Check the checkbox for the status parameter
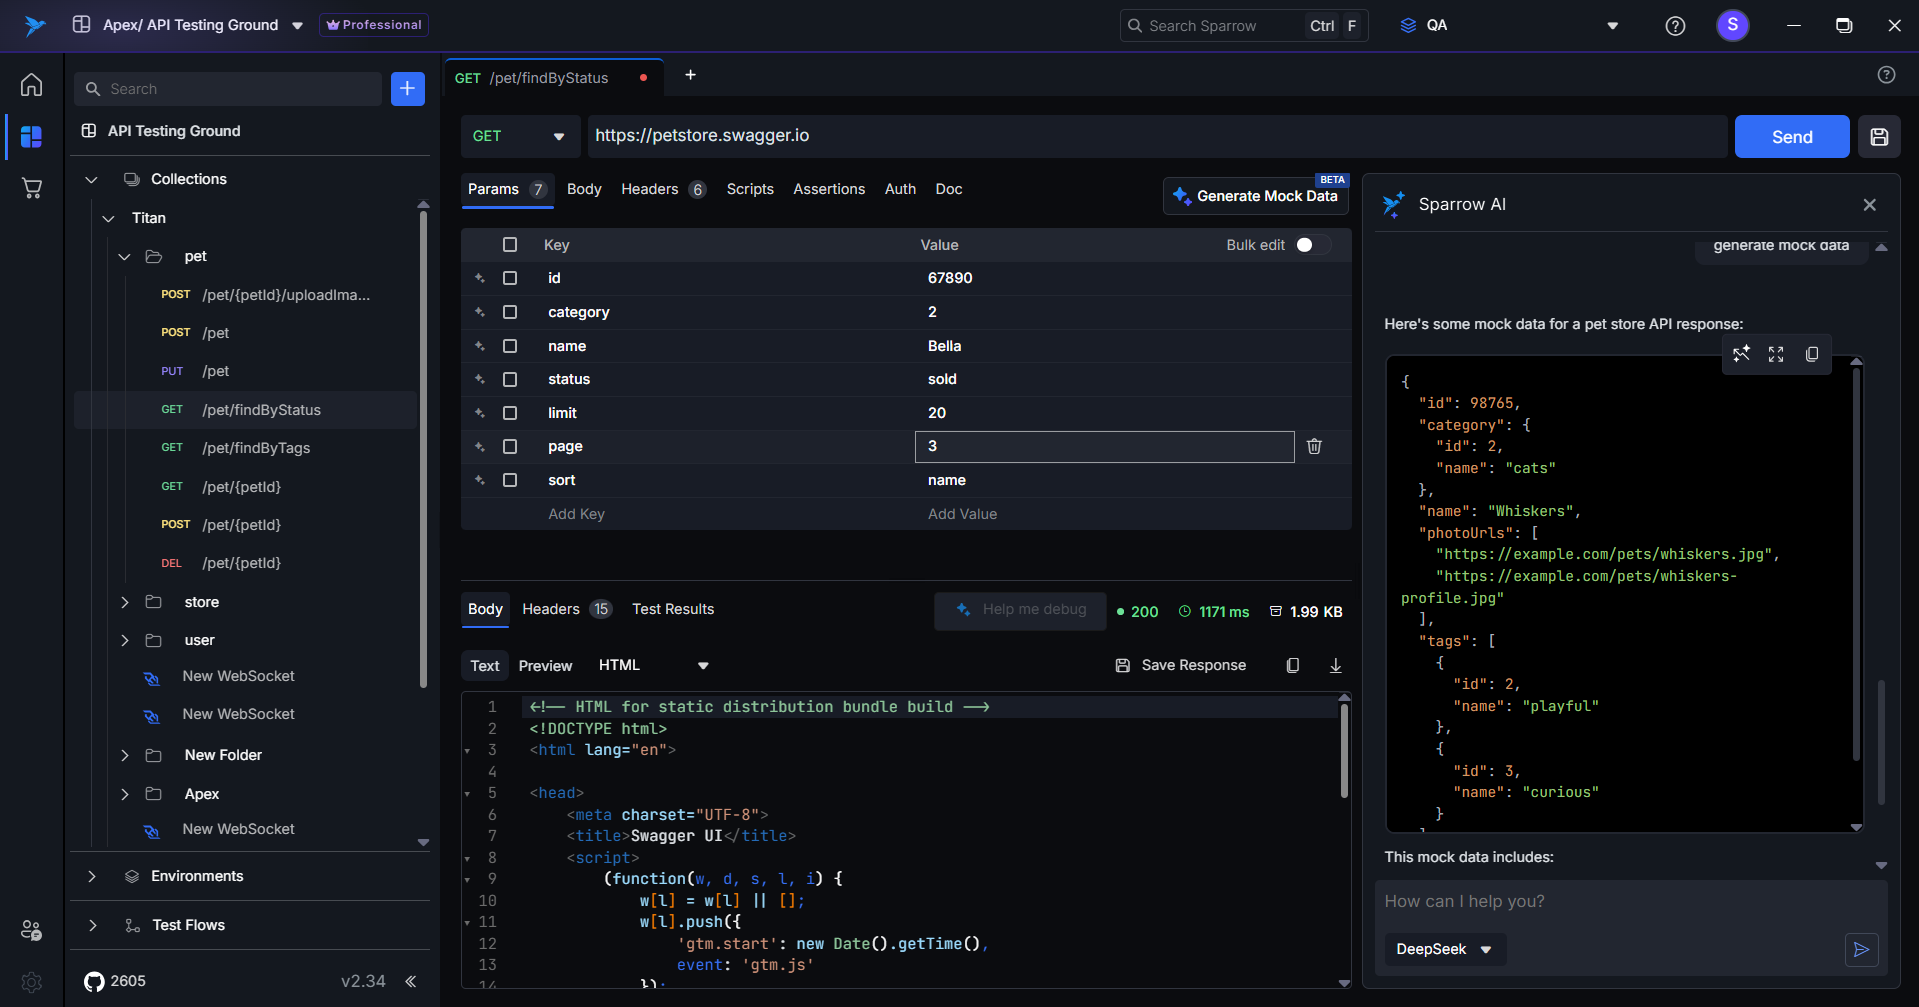 510,380
